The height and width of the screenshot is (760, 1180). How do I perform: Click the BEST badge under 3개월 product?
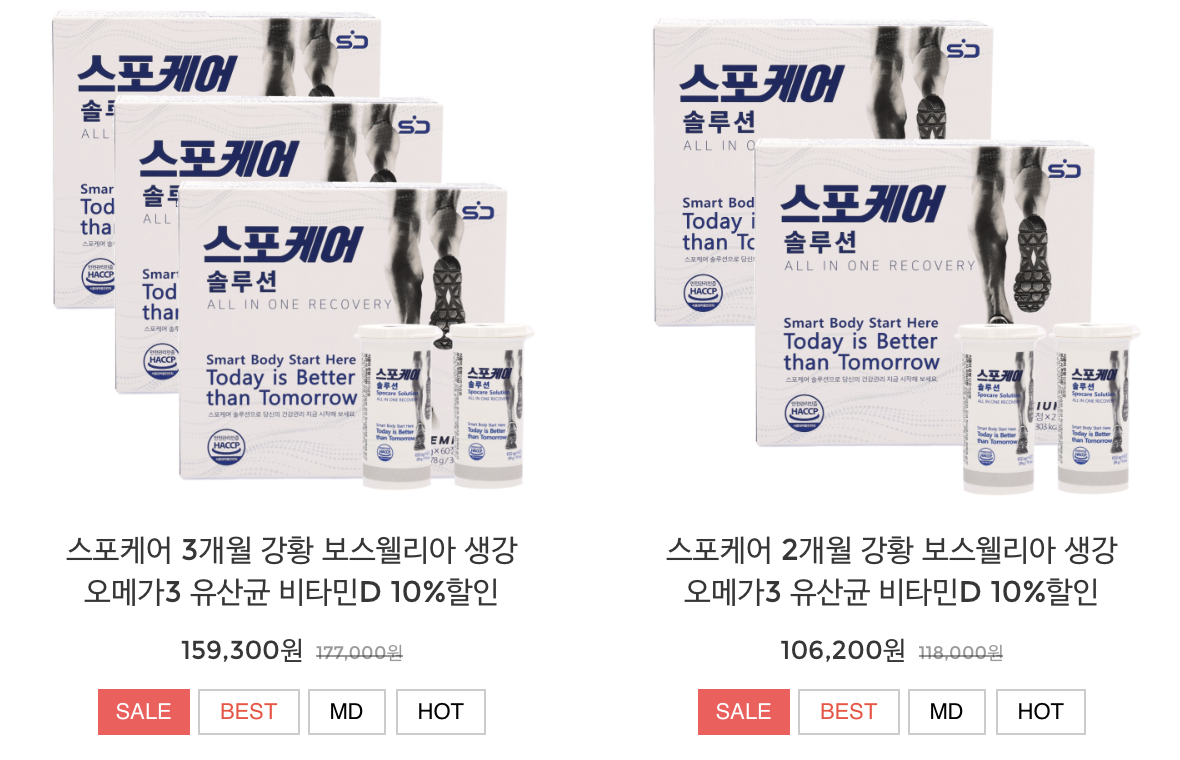coord(248,711)
